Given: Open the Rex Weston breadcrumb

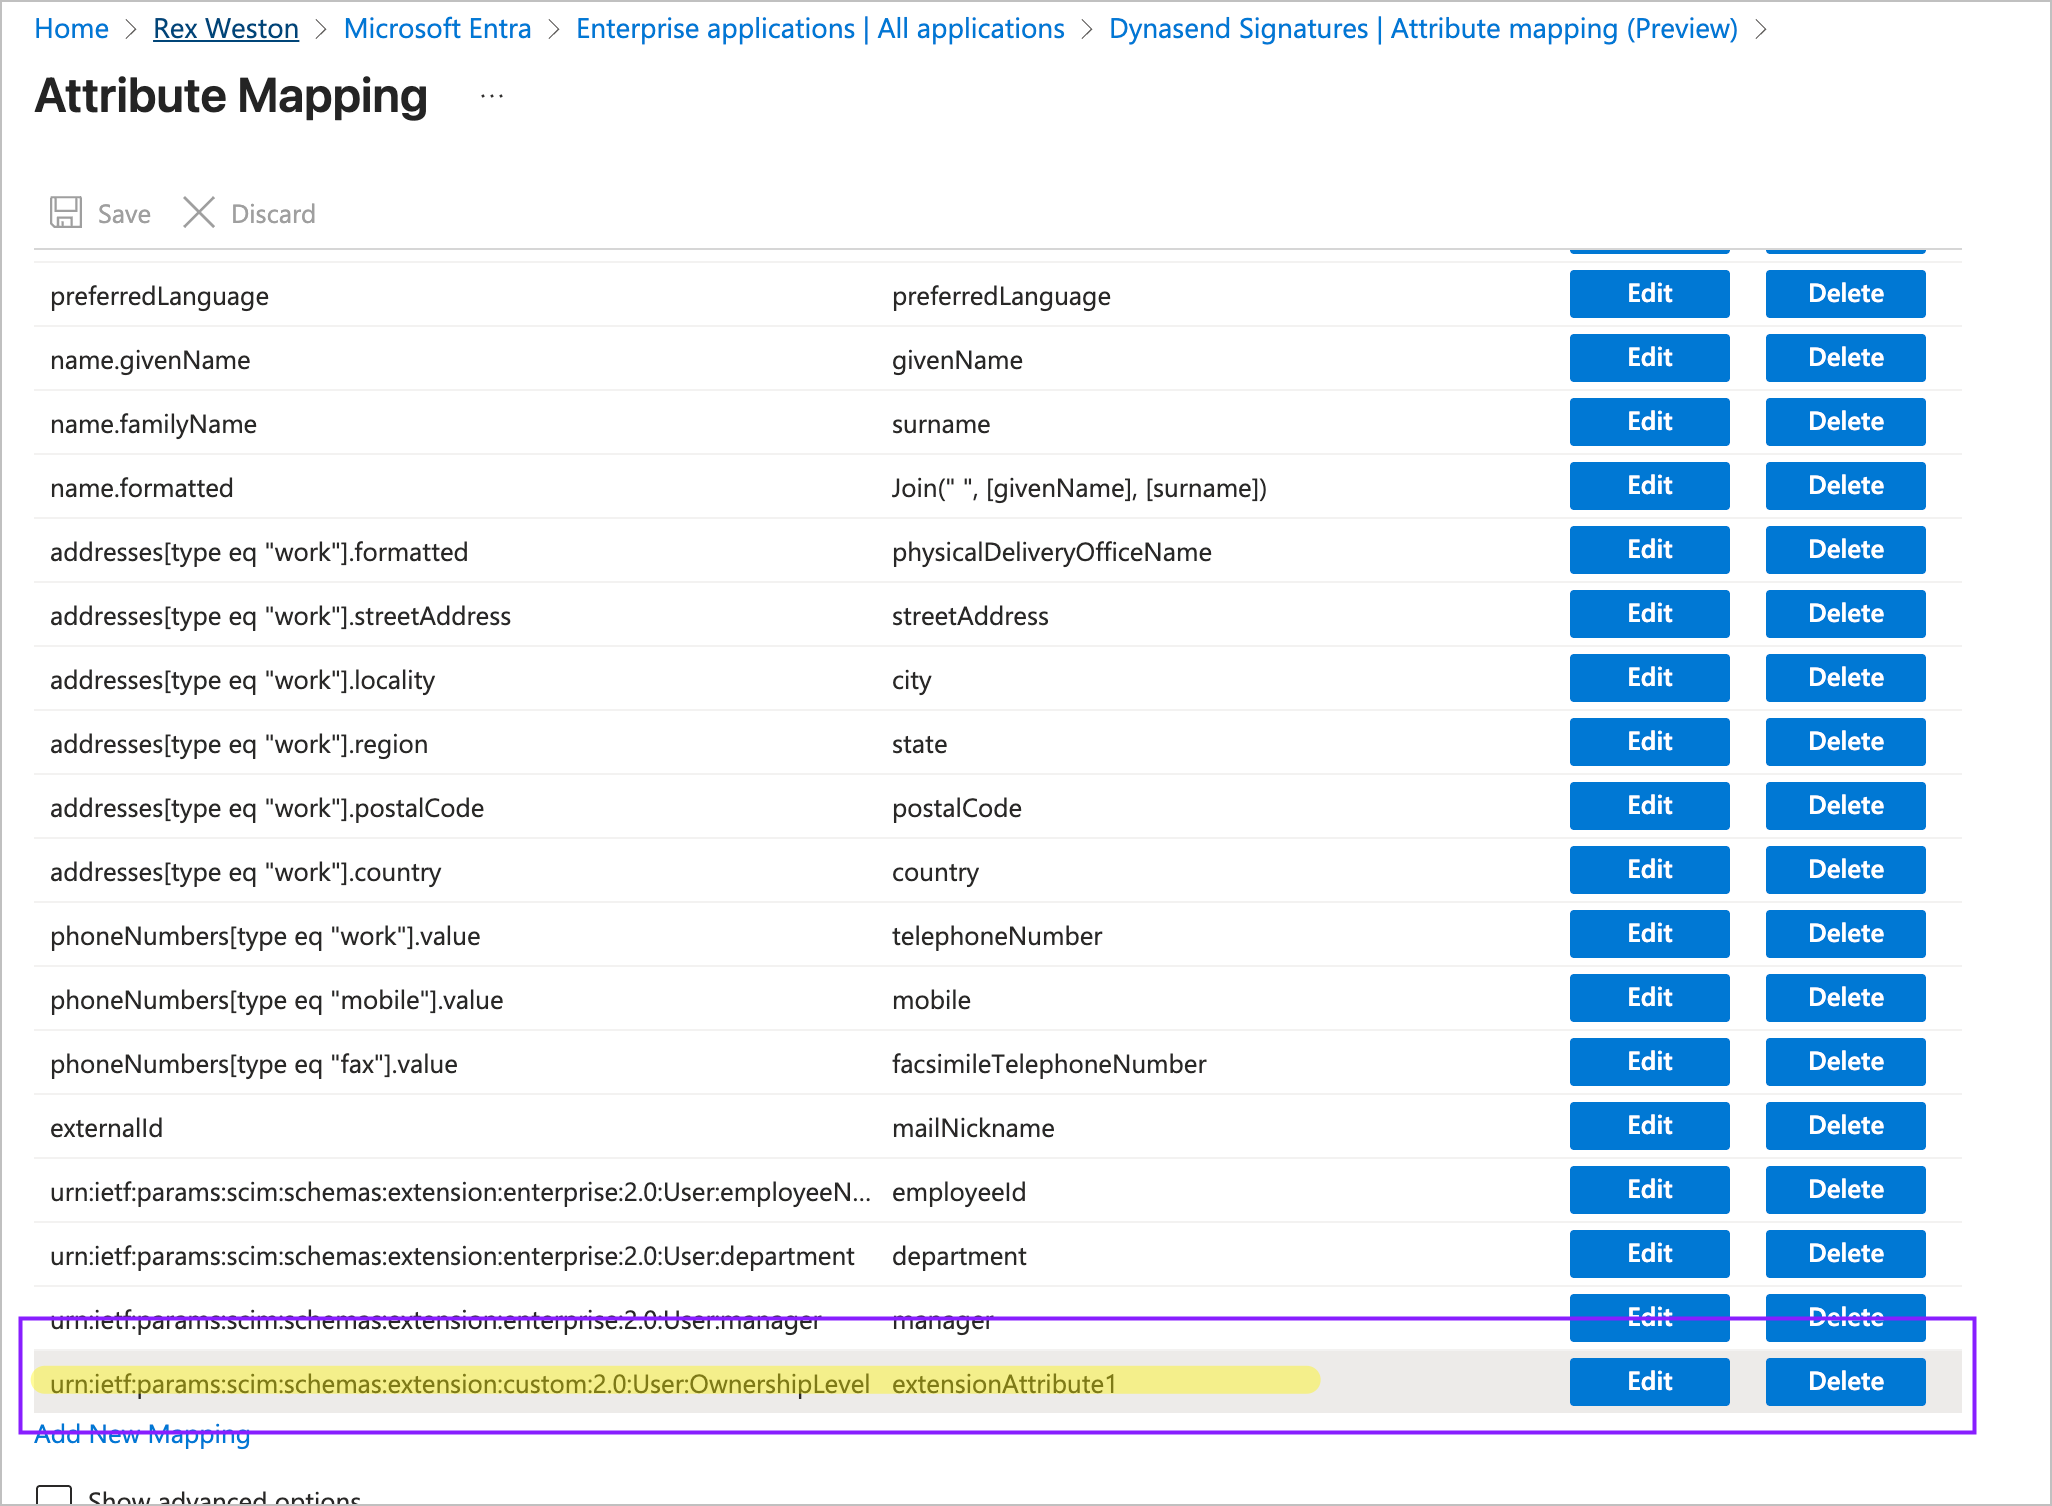Looking at the screenshot, I should 225,28.
